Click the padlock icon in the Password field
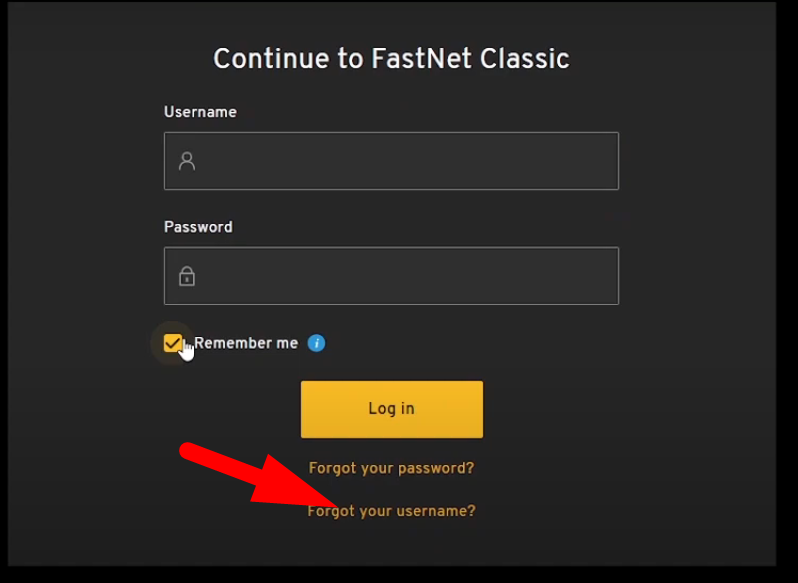This screenshot has width=798, height=583. click(x=187, y=276)
